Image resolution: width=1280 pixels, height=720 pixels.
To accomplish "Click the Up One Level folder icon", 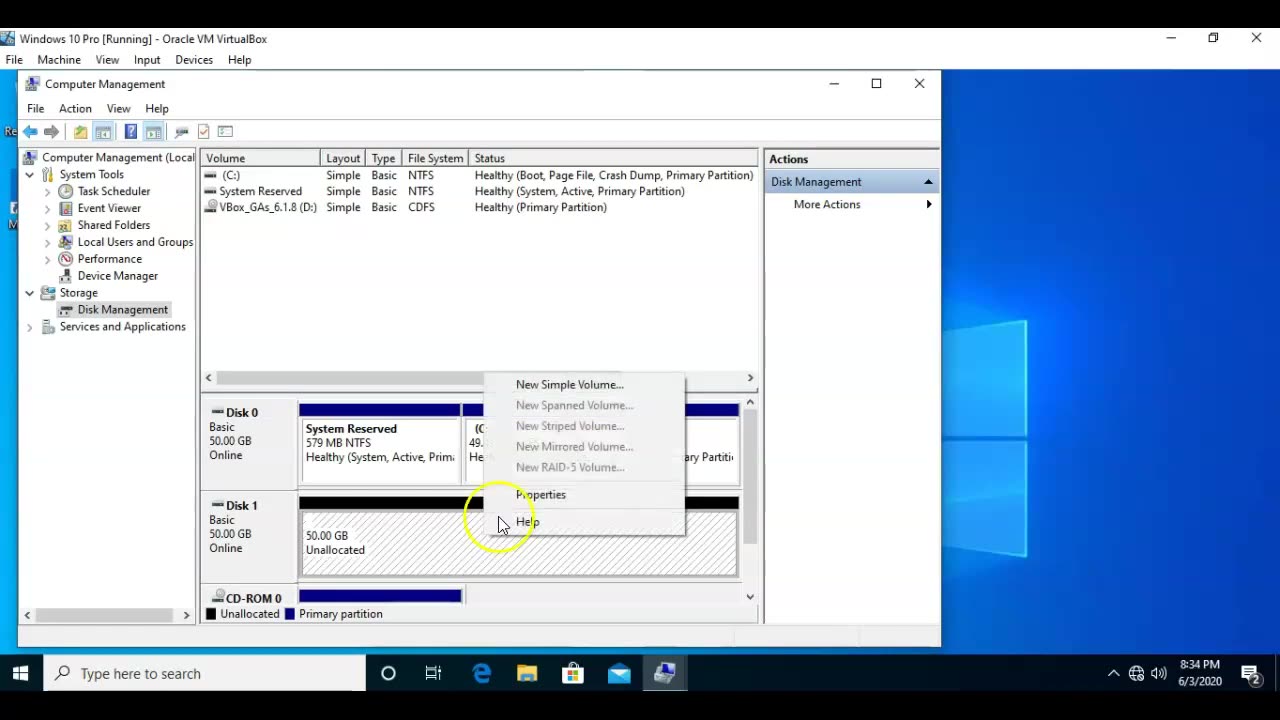I will [x=80, y=132].
